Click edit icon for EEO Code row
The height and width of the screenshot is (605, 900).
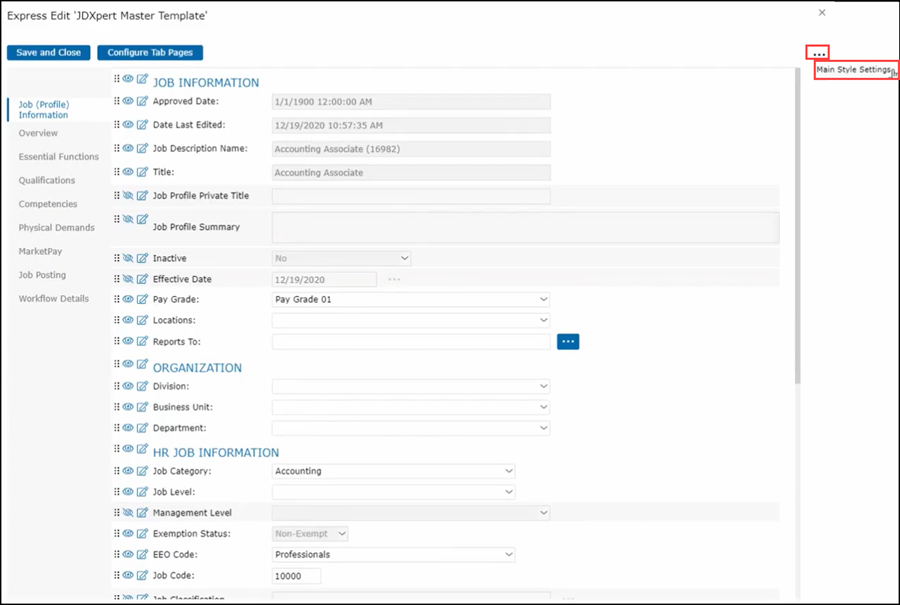[x=142, y=554]
